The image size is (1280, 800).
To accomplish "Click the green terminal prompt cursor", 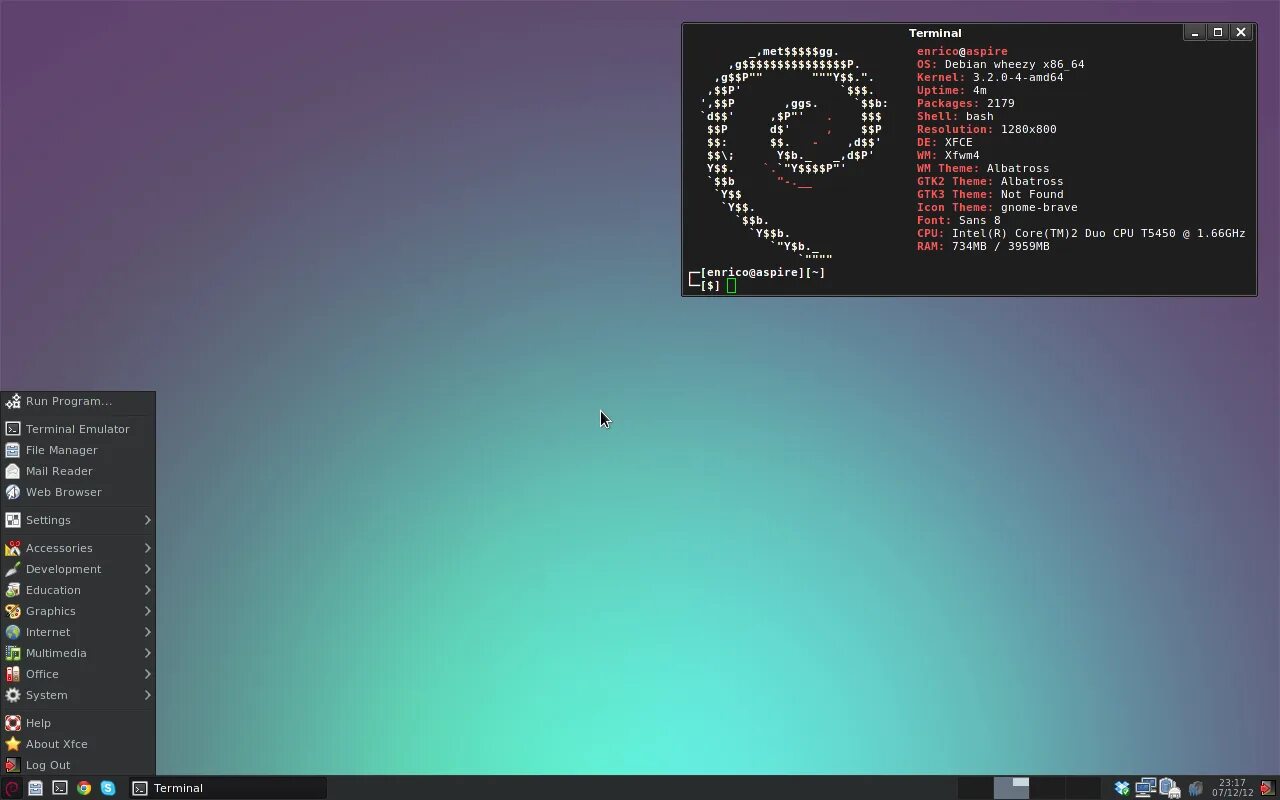I will 732,285.
